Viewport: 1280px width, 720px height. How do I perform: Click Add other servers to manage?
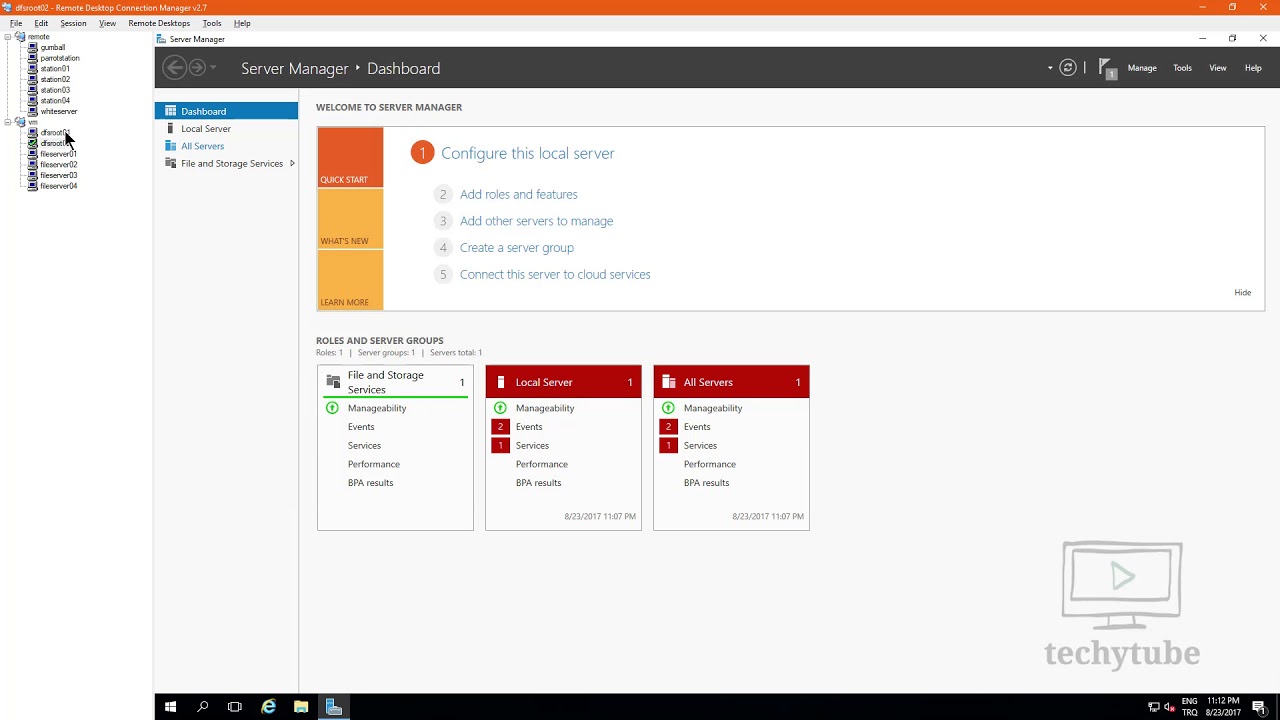[537, 221]
